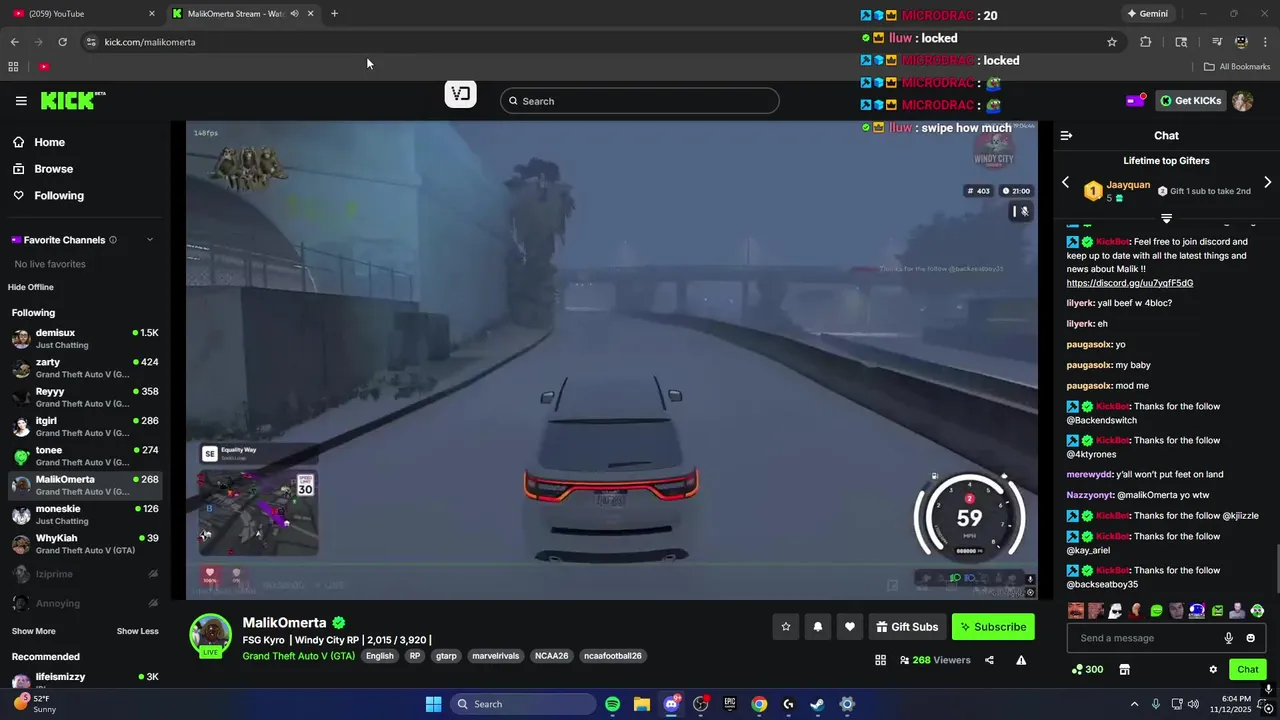Expand following list with Show More
1280x720 pixels.
34,631
